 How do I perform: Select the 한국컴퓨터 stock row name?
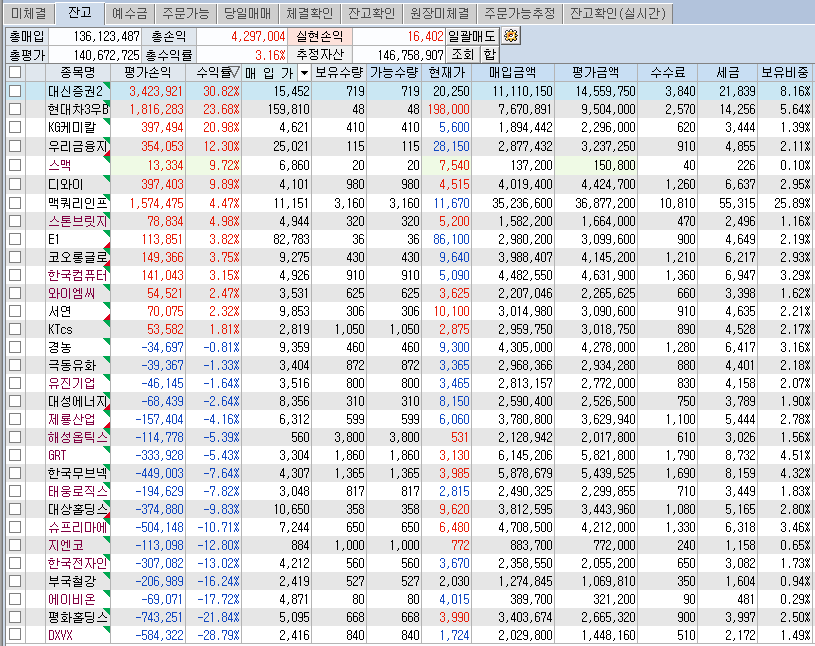pyautogui.click(x=77, y=275)
